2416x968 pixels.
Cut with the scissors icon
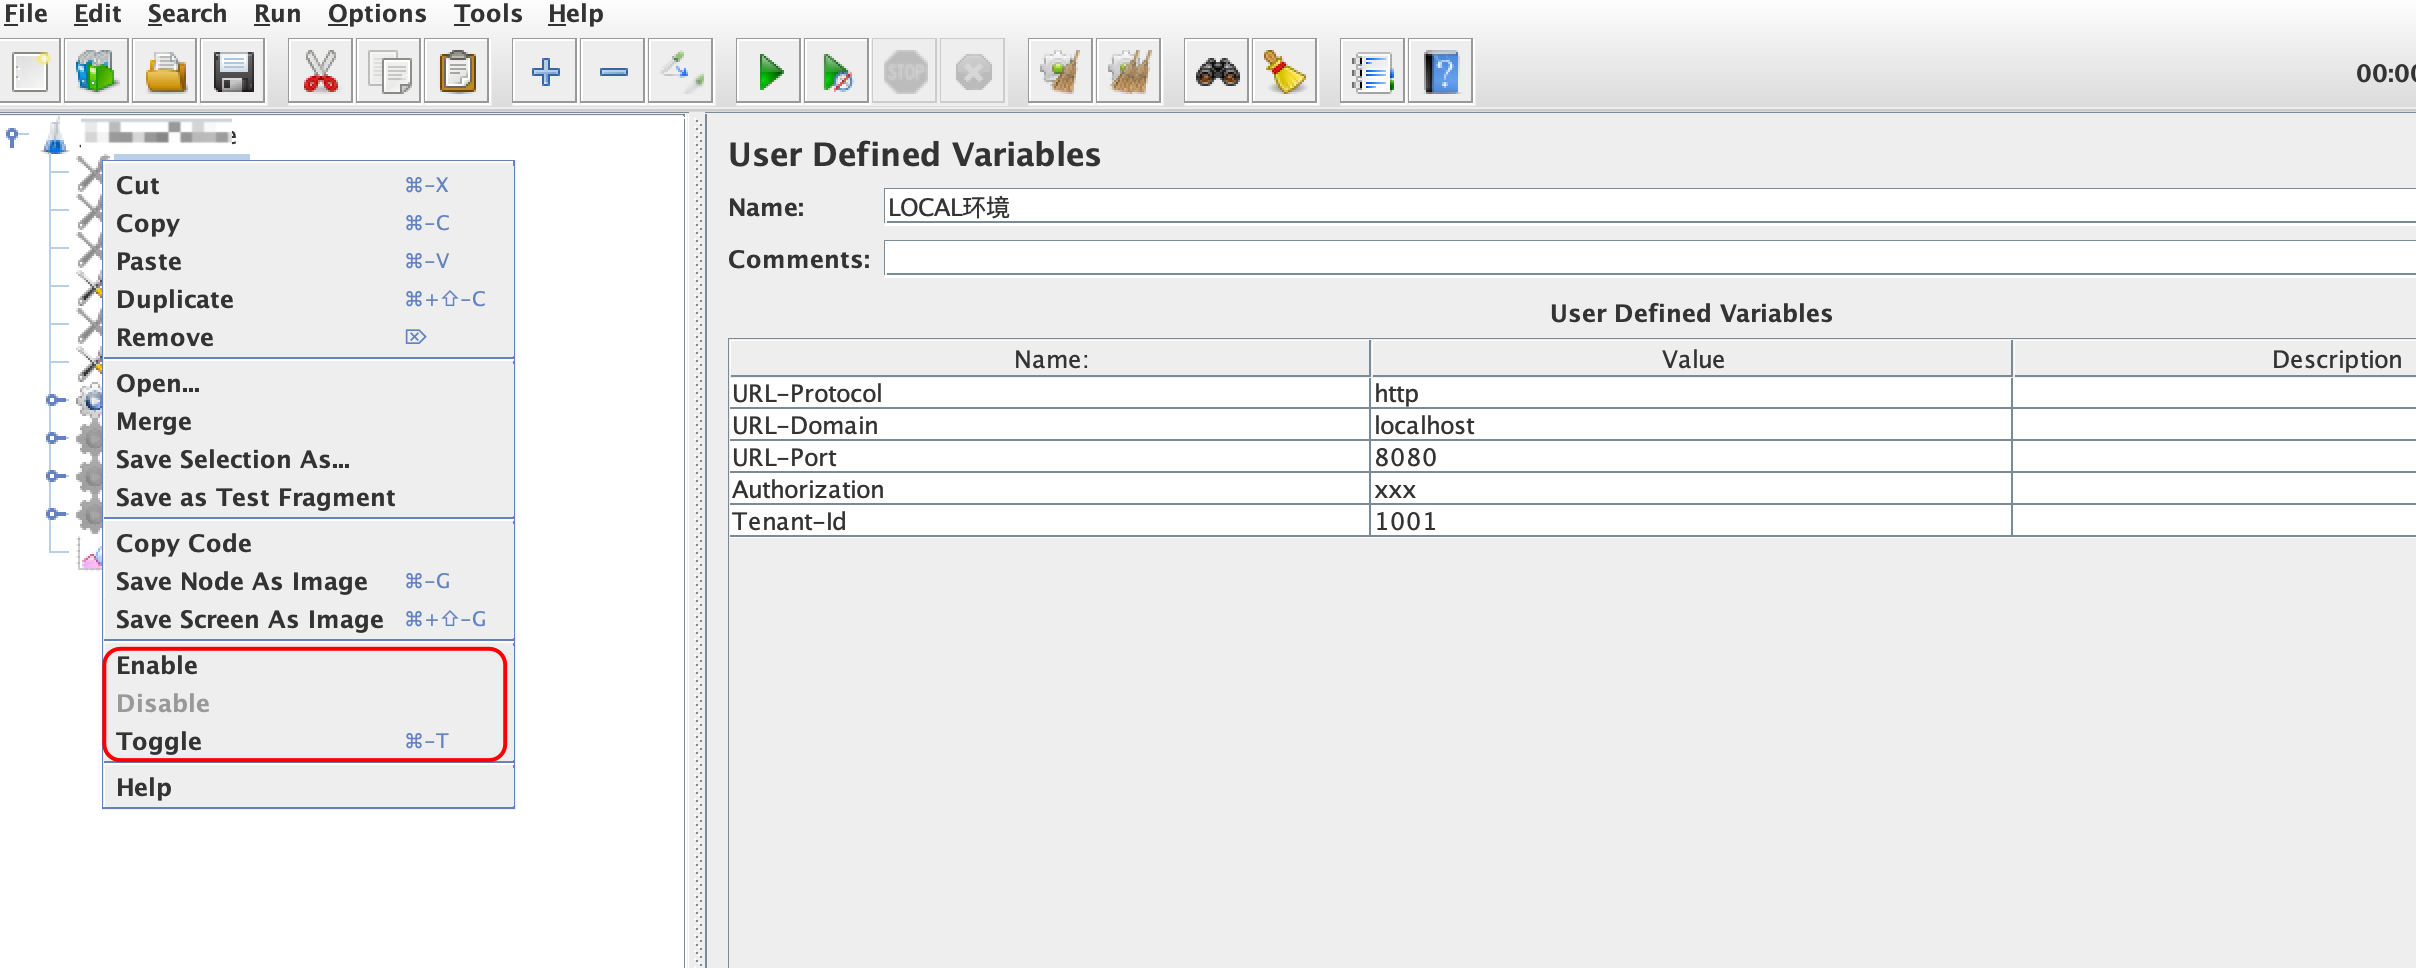(x=321, y=72)
